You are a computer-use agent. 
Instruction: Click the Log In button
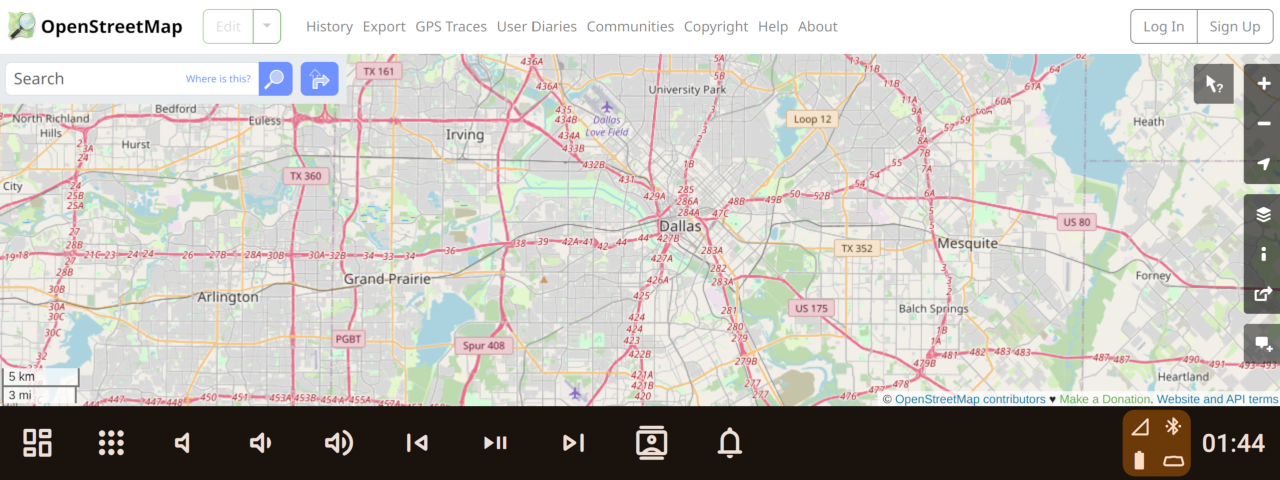coord(1164,27)
